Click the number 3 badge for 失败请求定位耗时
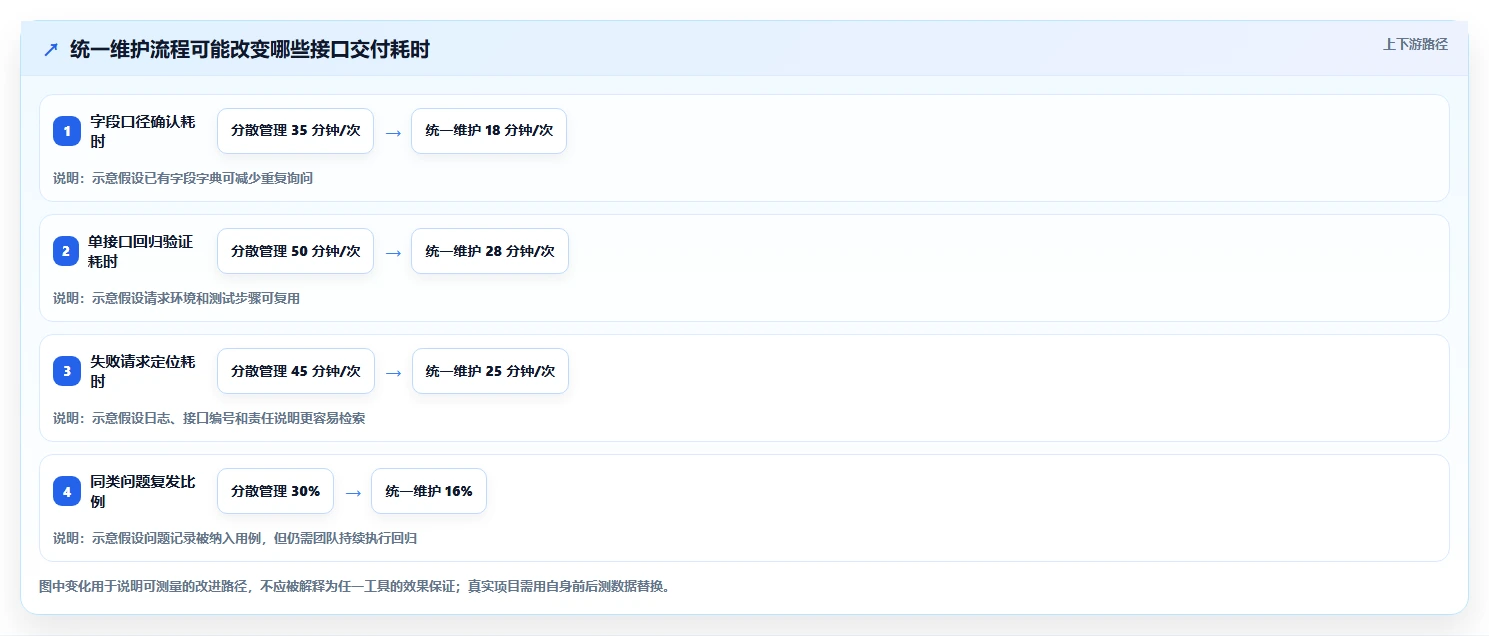The width and height of the screenshot is (1489, 636). pyautogui.click(x=67, y=371)
